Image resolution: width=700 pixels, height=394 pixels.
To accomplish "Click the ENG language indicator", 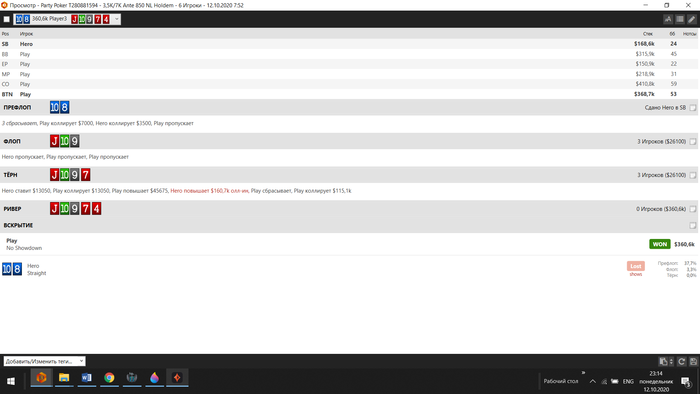I will pyautogui.click(x=628, y=382).
